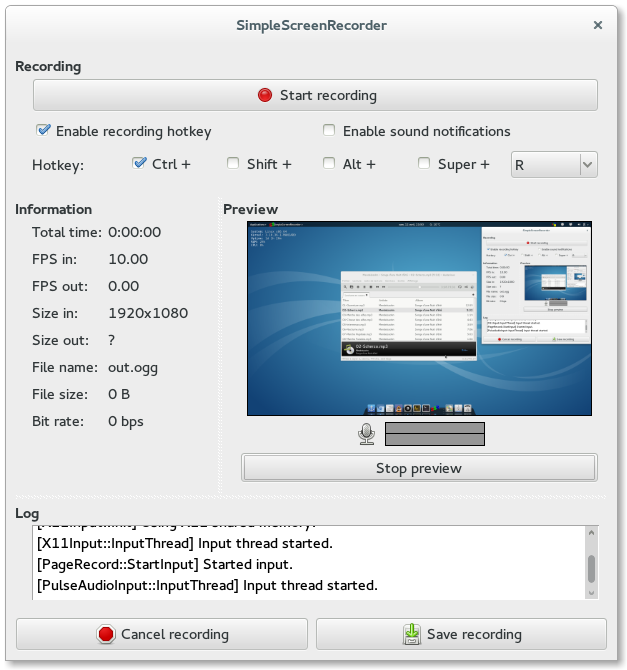Screen dimensions: 627x670
Task: Close the SimpleScreenRecorder window
Action: click(x=598, y=25)
